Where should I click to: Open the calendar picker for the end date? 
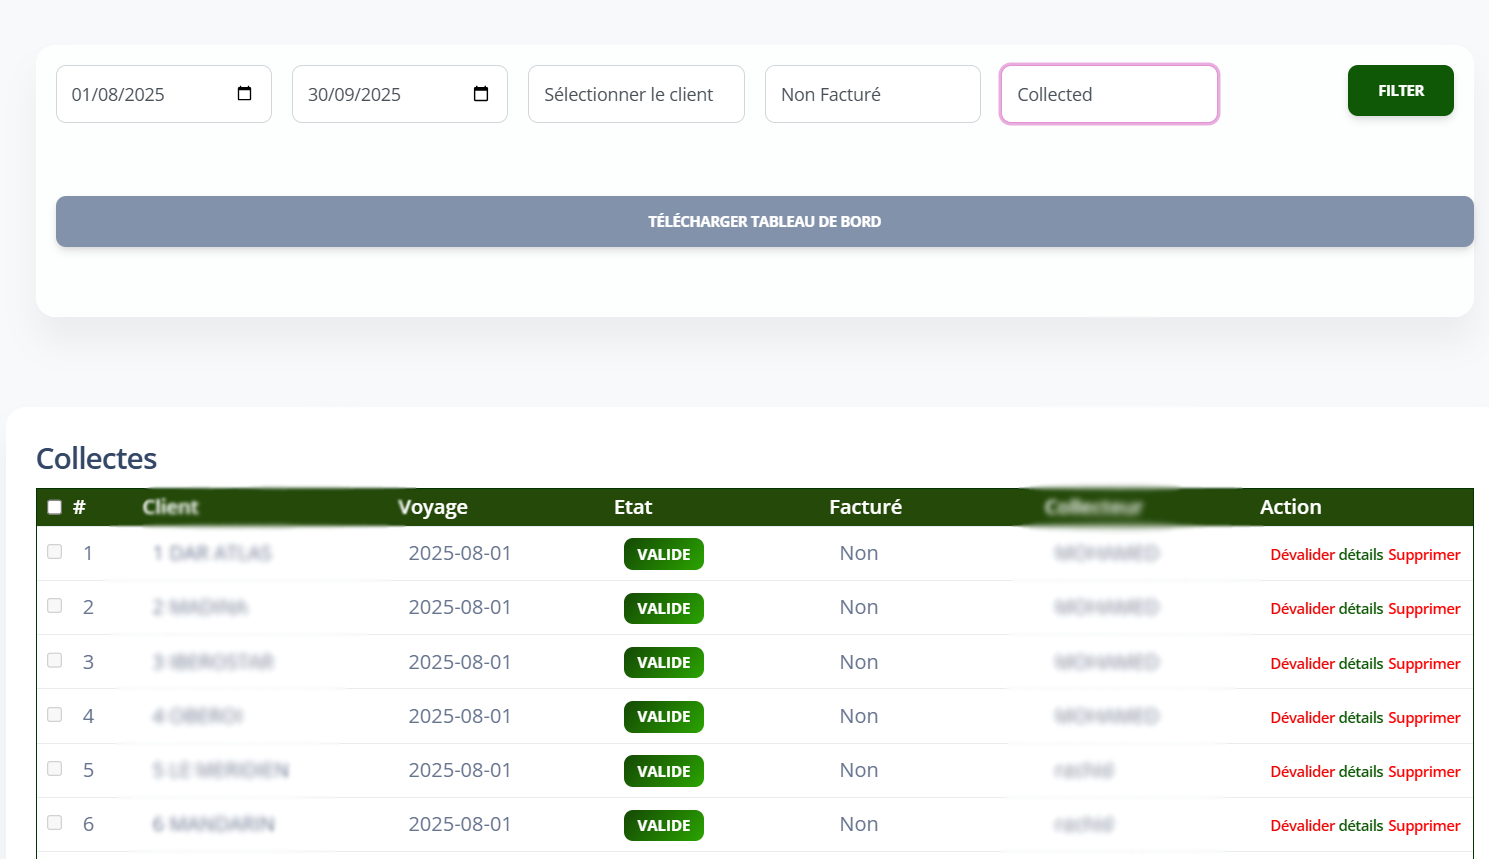tap(480, 93)
